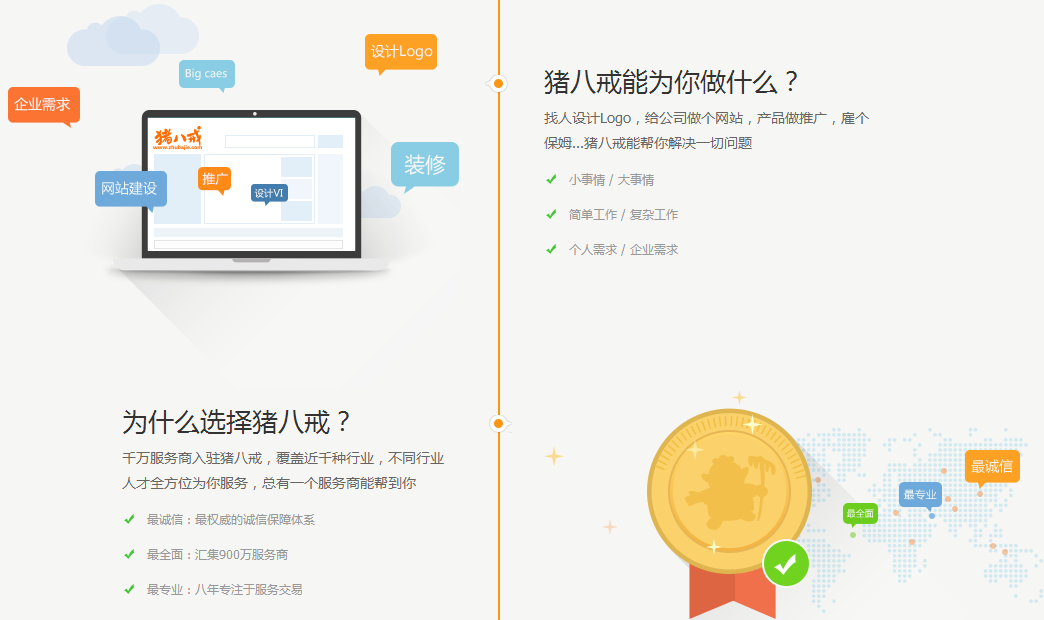
Task: Click the text 最专业：八年专注于服务交易
Action: (224, 589)
